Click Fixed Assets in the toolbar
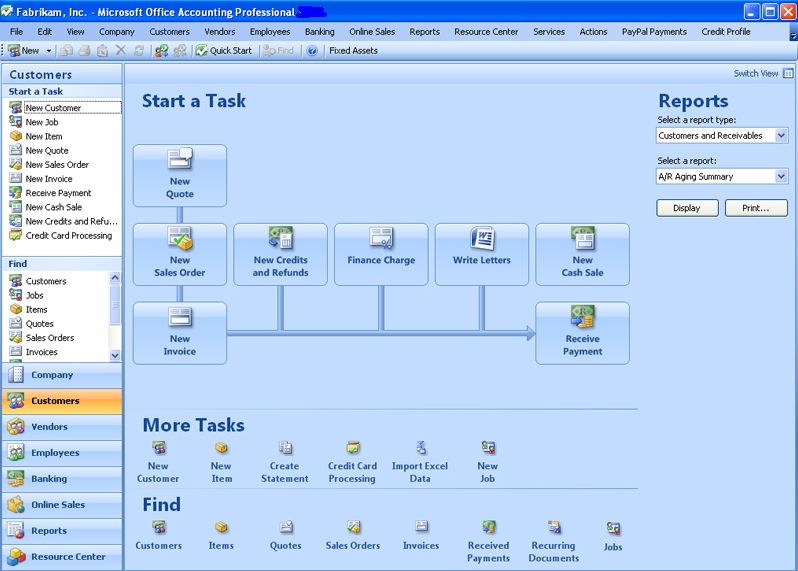The image size is (798, 571). click(x=353, y=50)
